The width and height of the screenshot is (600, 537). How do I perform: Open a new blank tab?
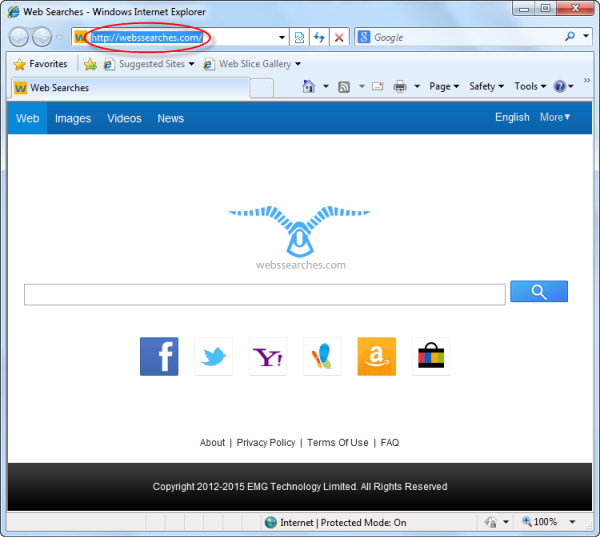[262, 88]
